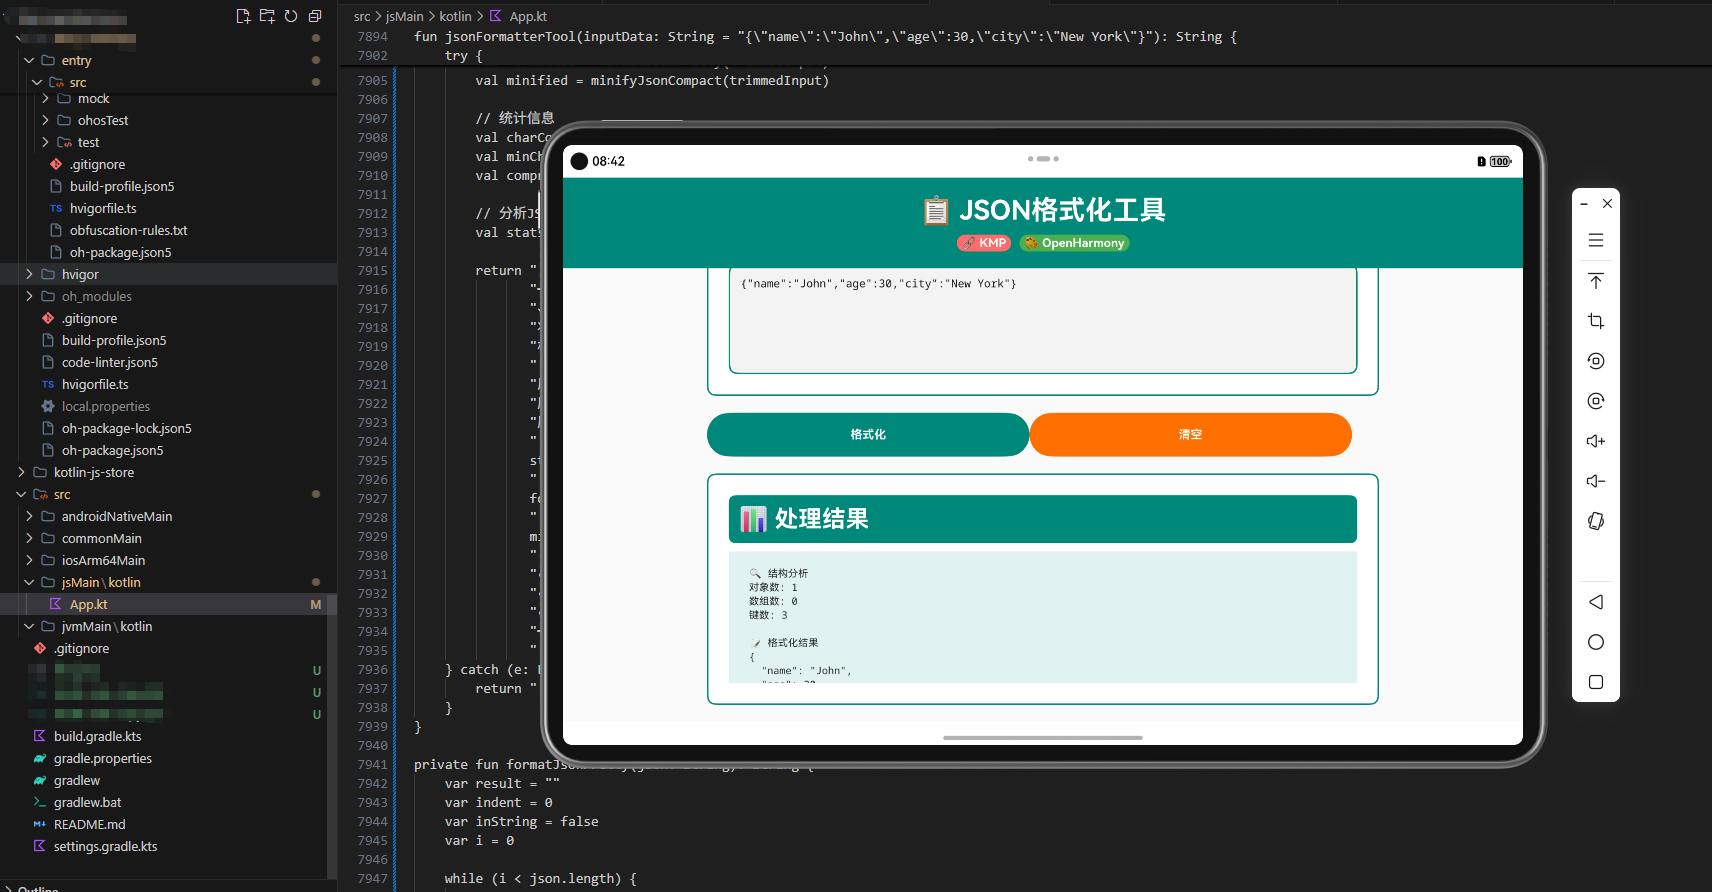This screenshot has width=1712, height=892.
Task: Open the emulator hamburger menu
Action: click(x=1596, y=240)
